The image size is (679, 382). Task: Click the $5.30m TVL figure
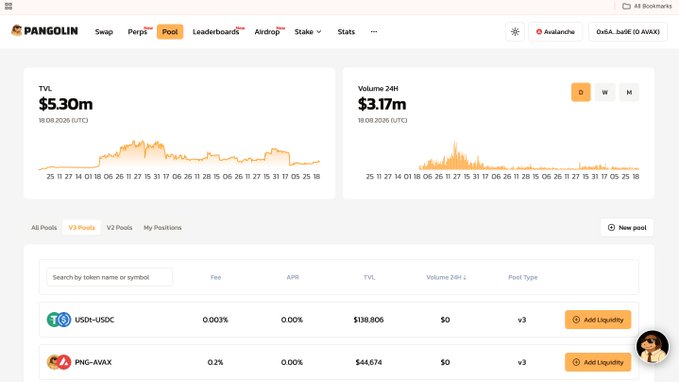tap(66, 104)
